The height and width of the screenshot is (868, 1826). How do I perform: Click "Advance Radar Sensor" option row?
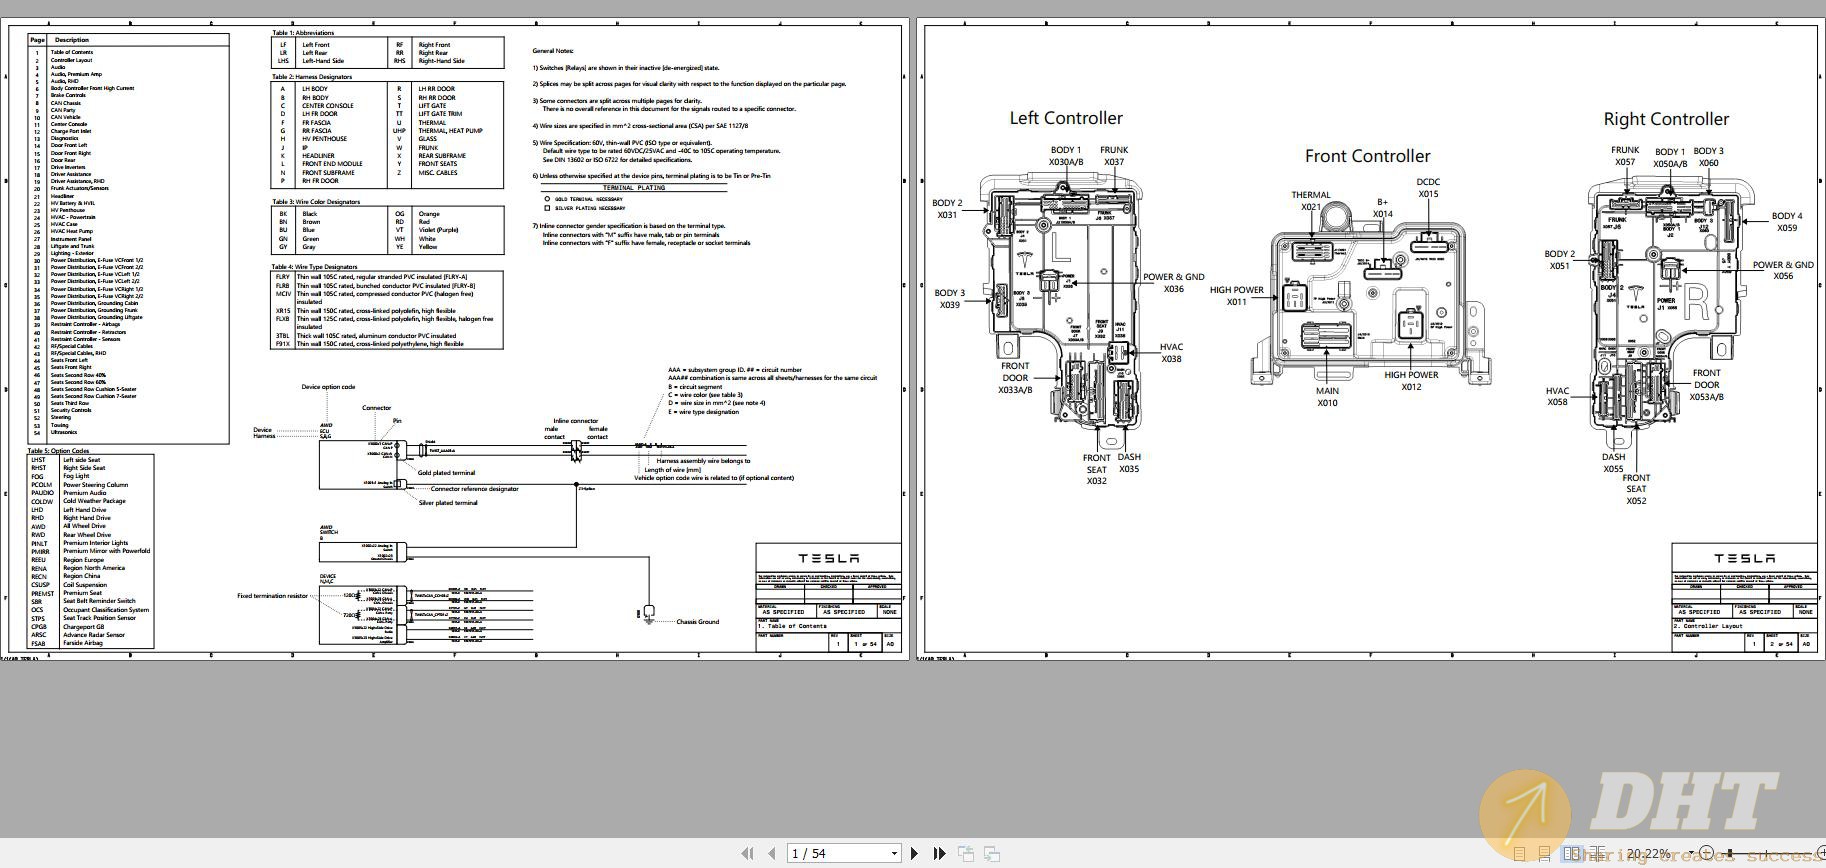pos(94,635)
